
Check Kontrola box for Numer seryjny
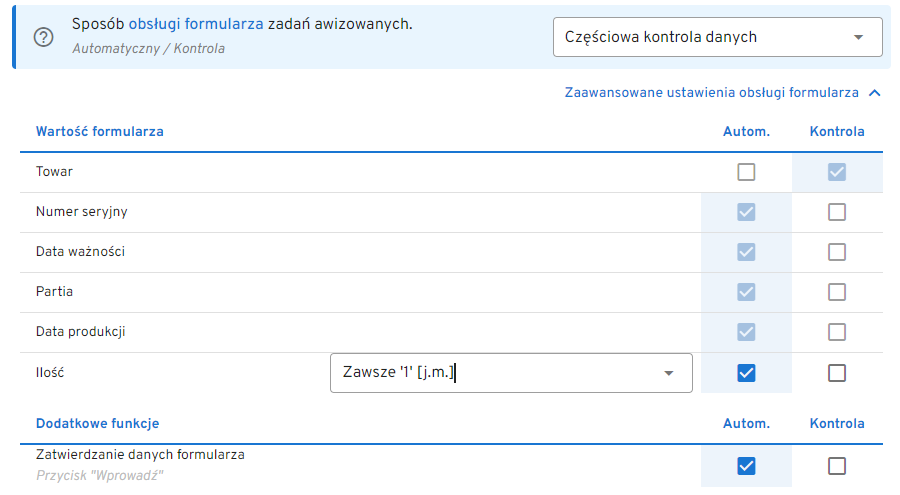point(837,212)
